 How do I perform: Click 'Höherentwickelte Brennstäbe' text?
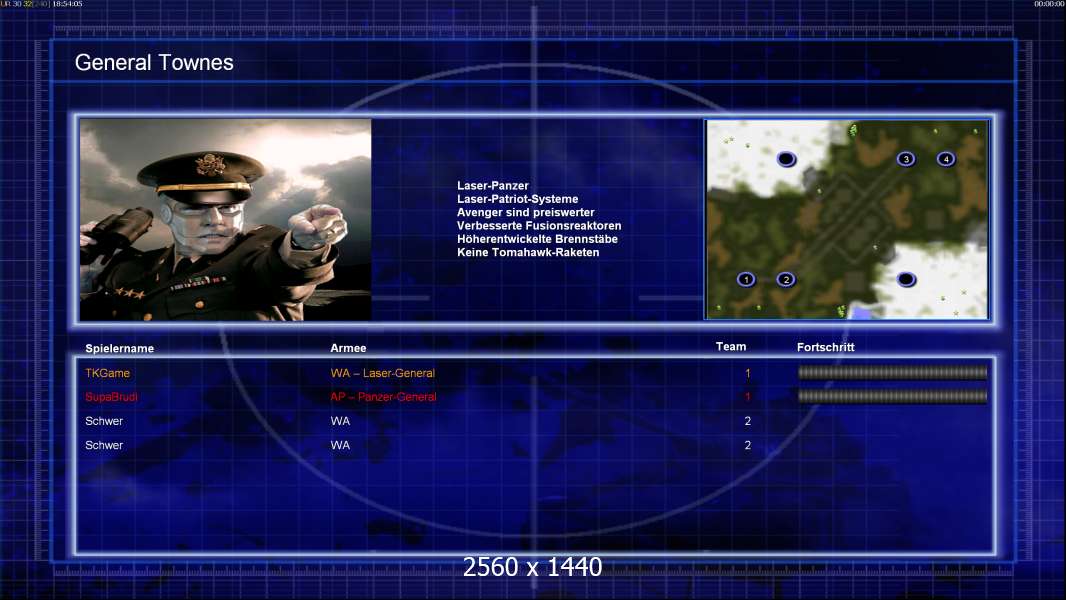[537, 239]
